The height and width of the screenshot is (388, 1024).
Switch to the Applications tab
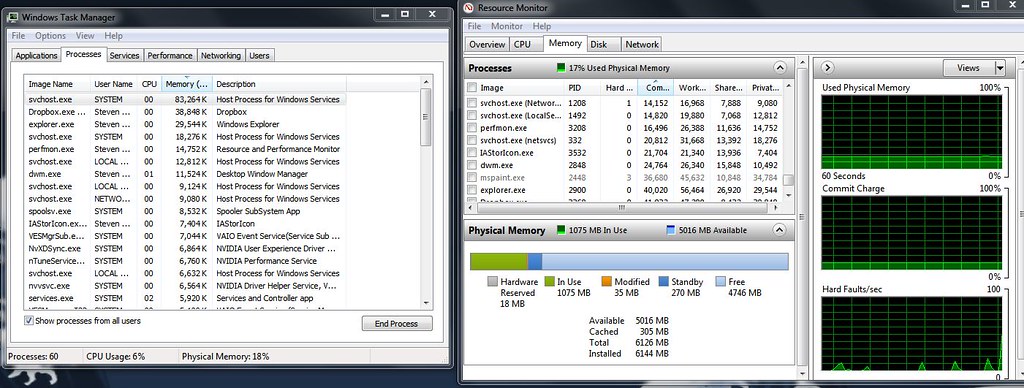pyautogui.click(x=37, y=56)
